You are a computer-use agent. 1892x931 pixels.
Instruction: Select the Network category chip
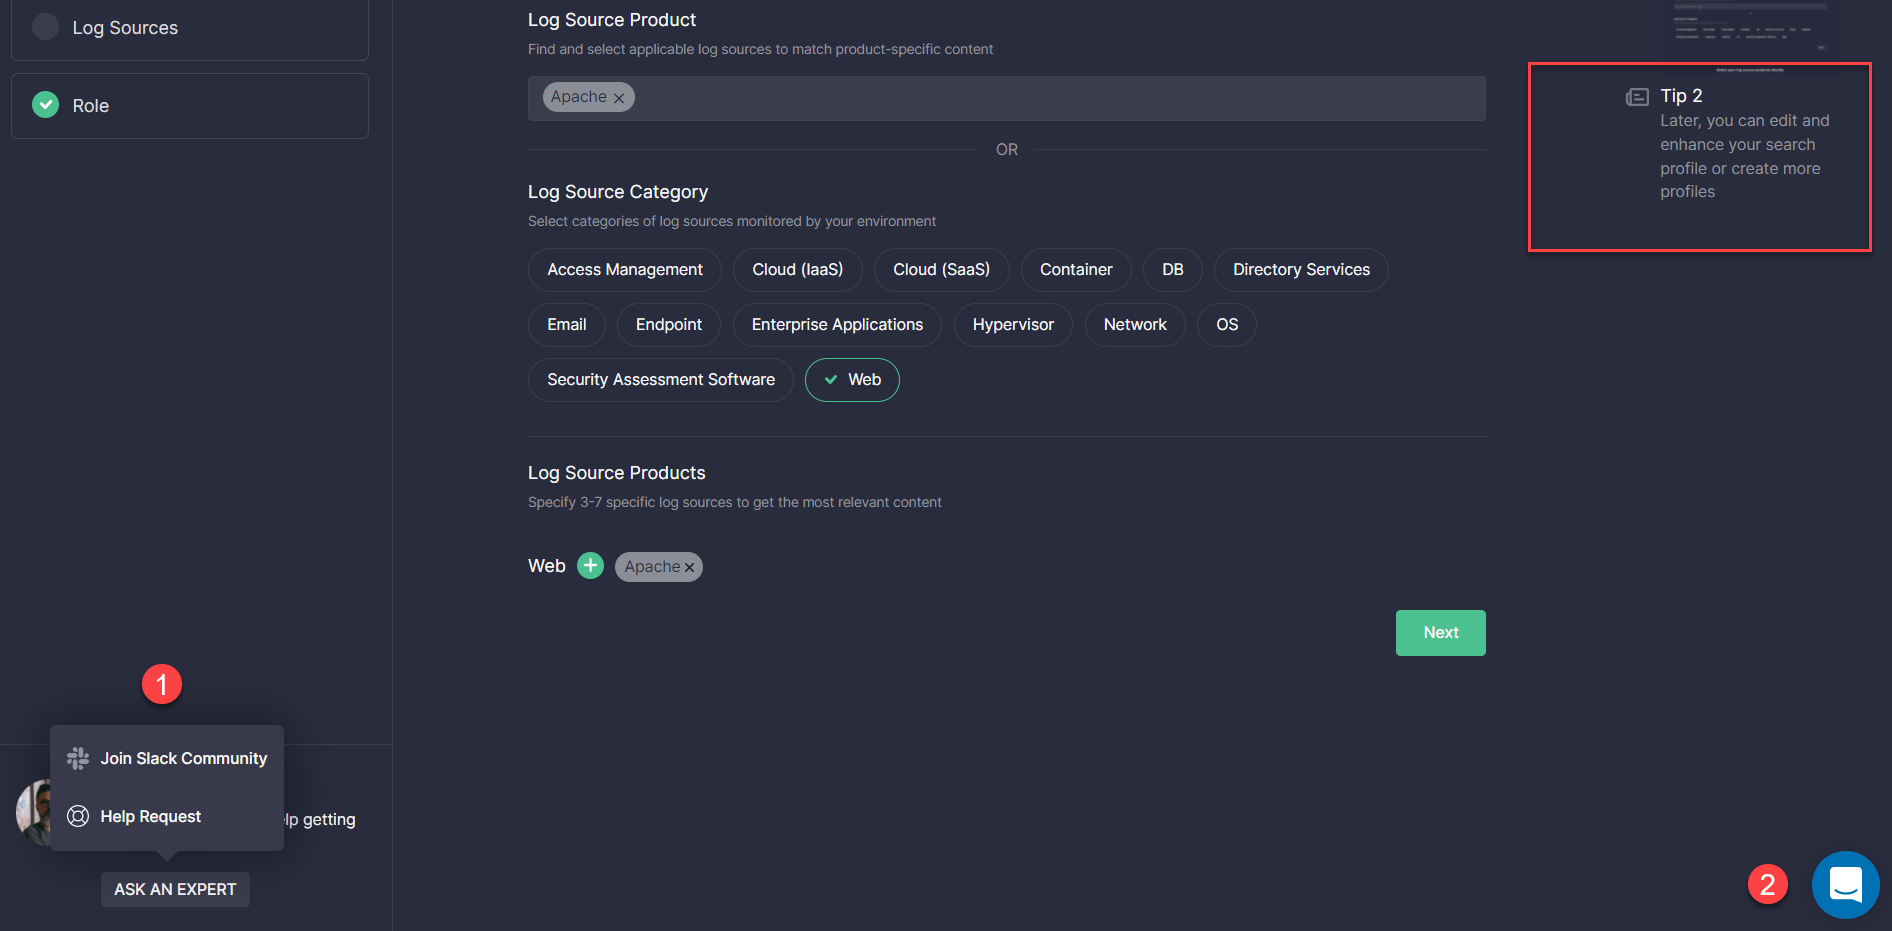[x=1134, y=325]
